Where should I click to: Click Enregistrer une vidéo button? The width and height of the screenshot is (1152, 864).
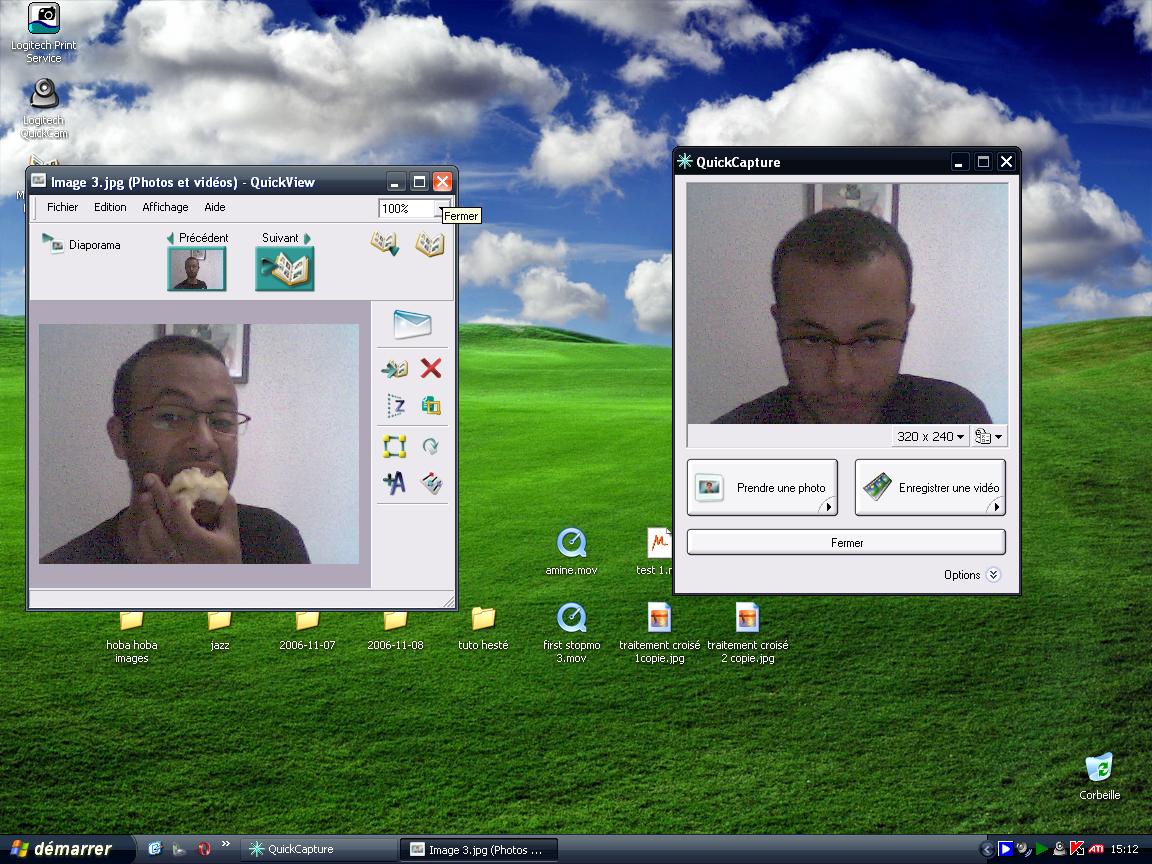[x=930, y=487]
